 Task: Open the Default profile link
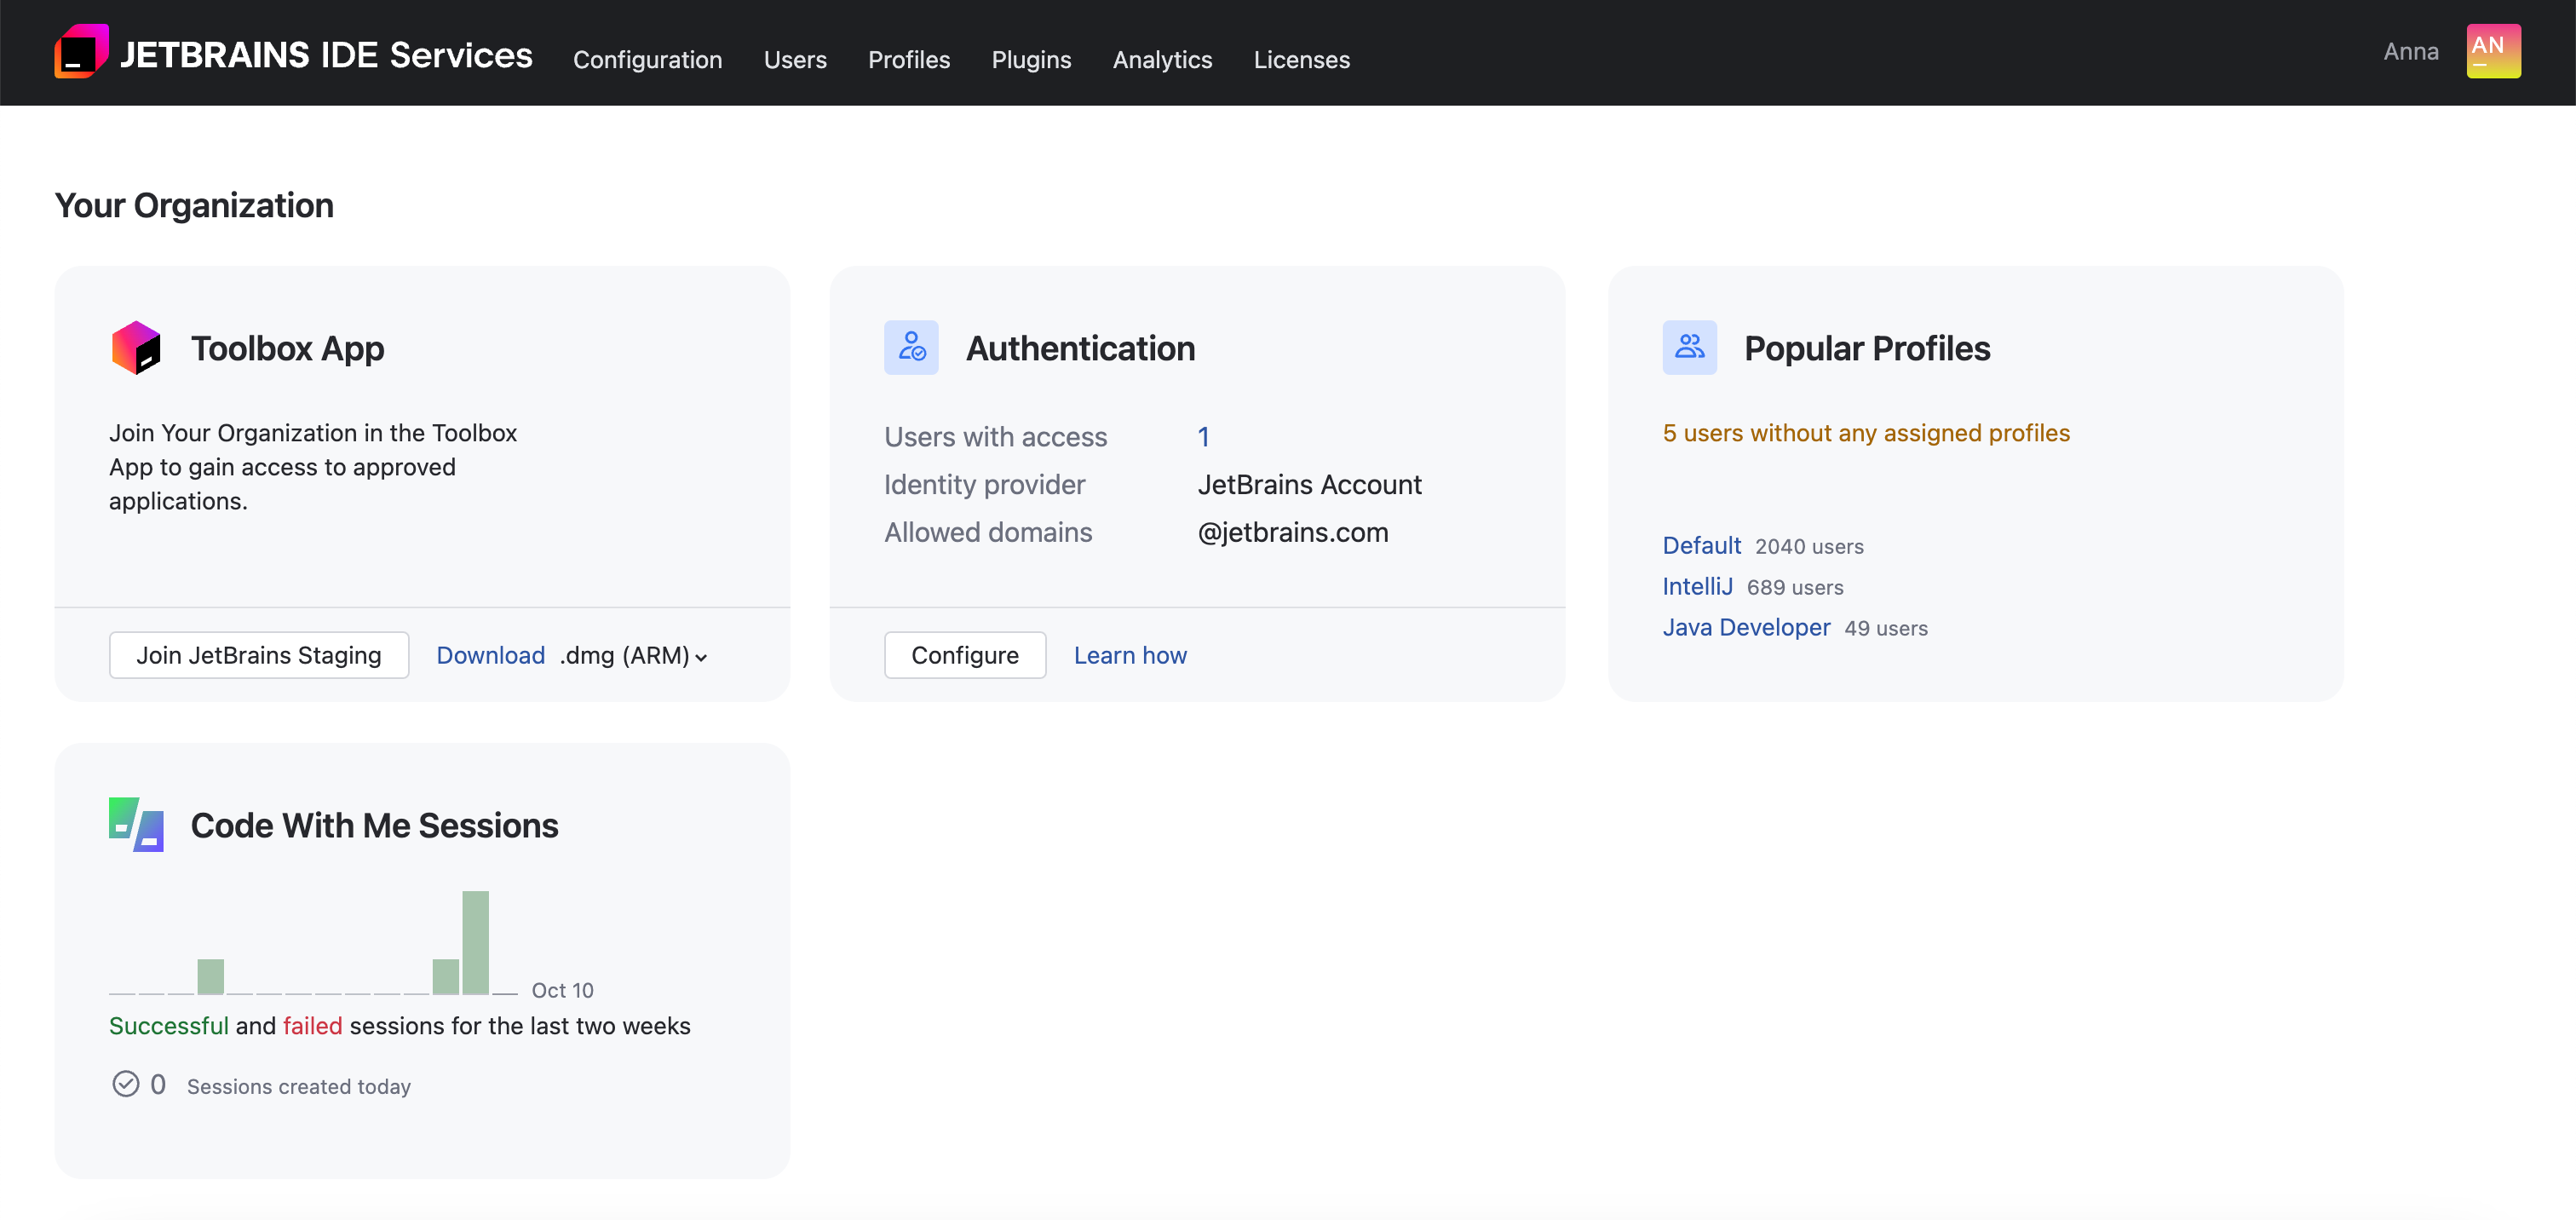pyautogui.click(x=1701, y=545)
